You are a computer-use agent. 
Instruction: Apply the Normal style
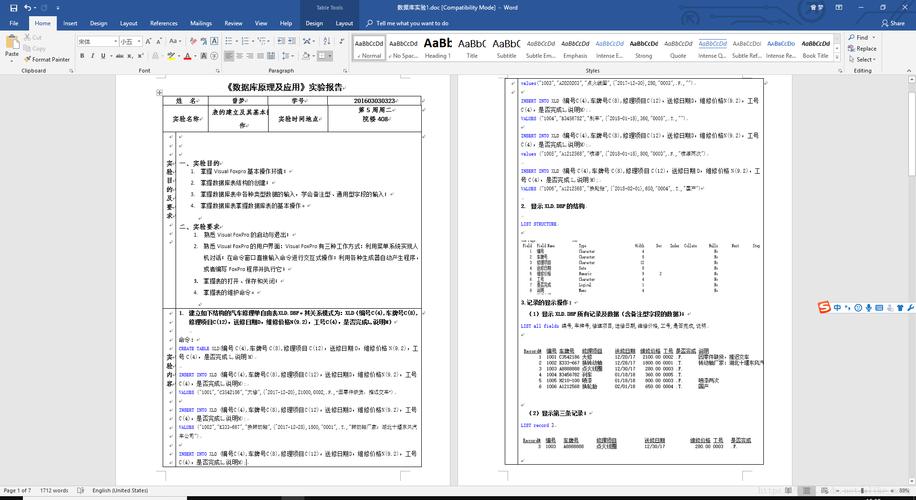(369, 48)
